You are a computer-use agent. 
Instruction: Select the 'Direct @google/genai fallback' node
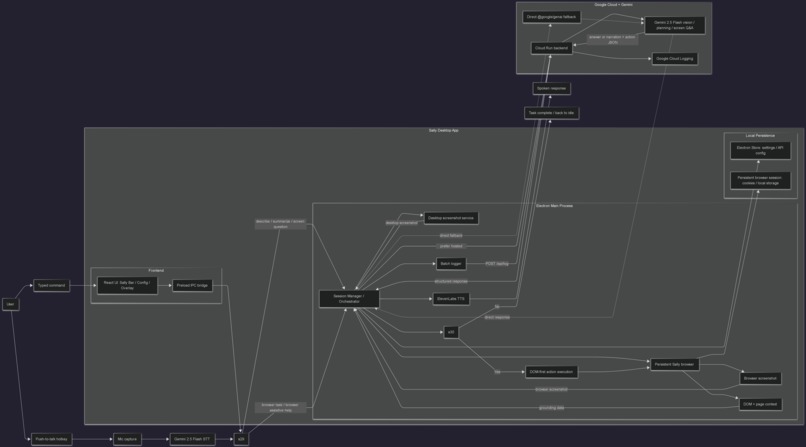[552, 17]
